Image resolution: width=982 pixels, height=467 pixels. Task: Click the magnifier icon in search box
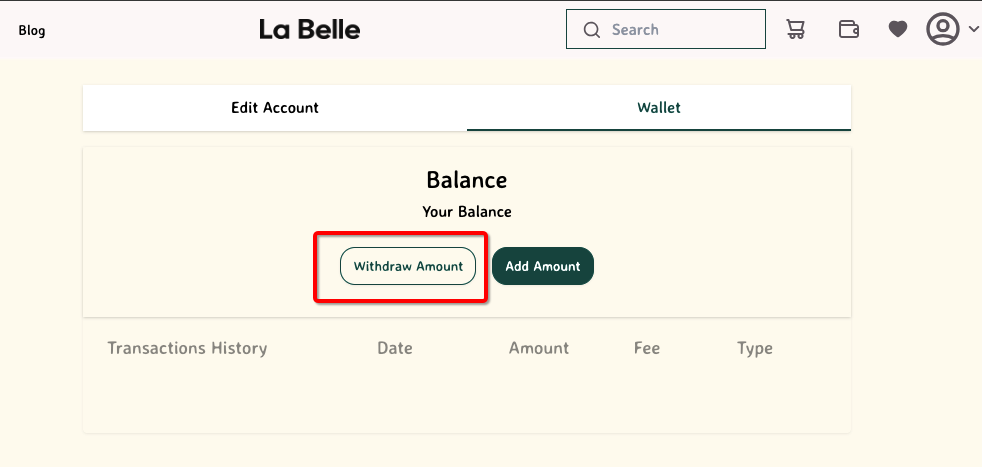[592, 29]
